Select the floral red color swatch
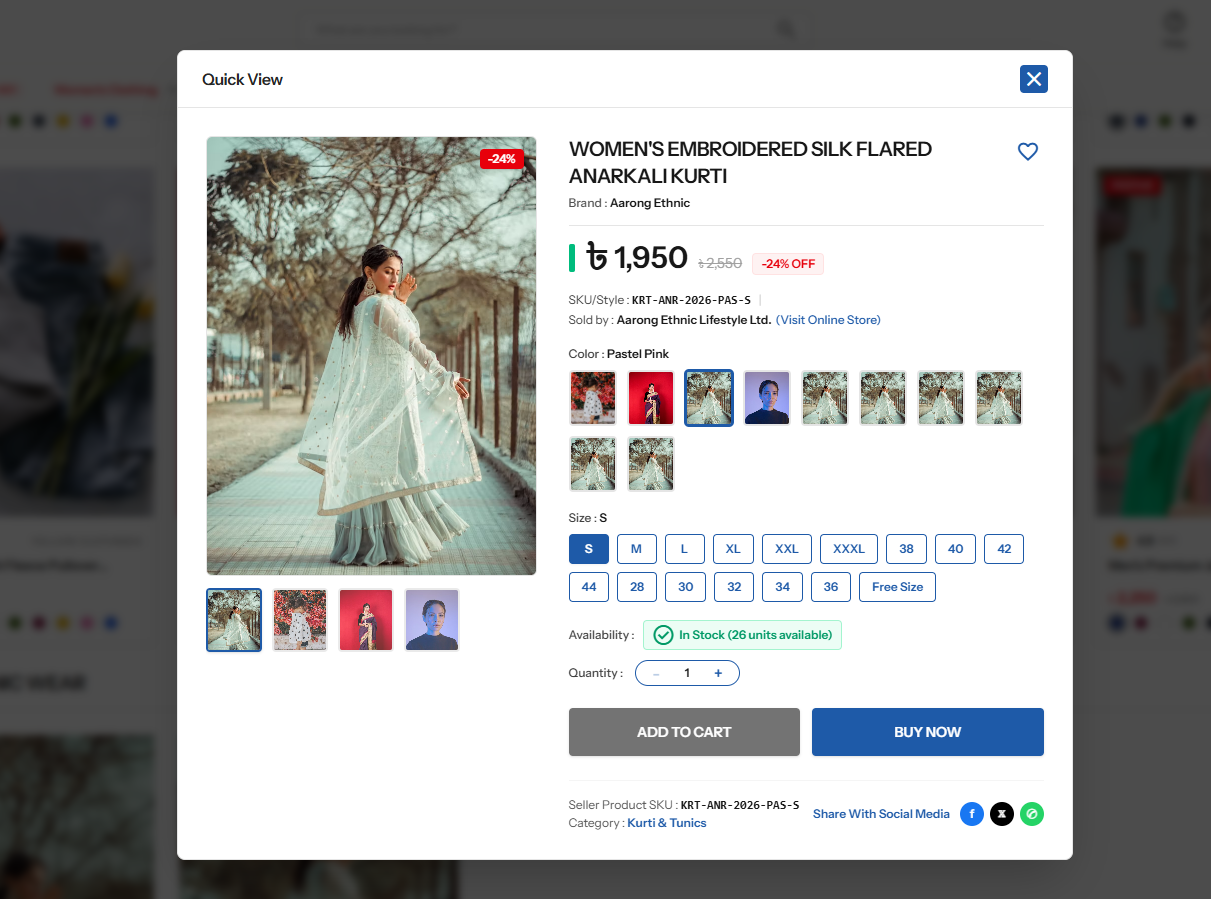1211x899 pixels. [593, 398]
